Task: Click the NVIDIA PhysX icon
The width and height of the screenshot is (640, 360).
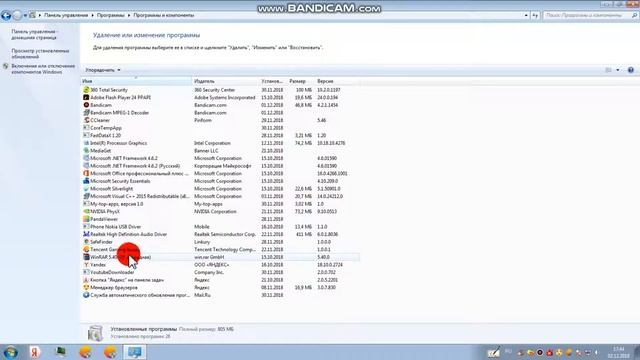Action: [x=86, y=211]
